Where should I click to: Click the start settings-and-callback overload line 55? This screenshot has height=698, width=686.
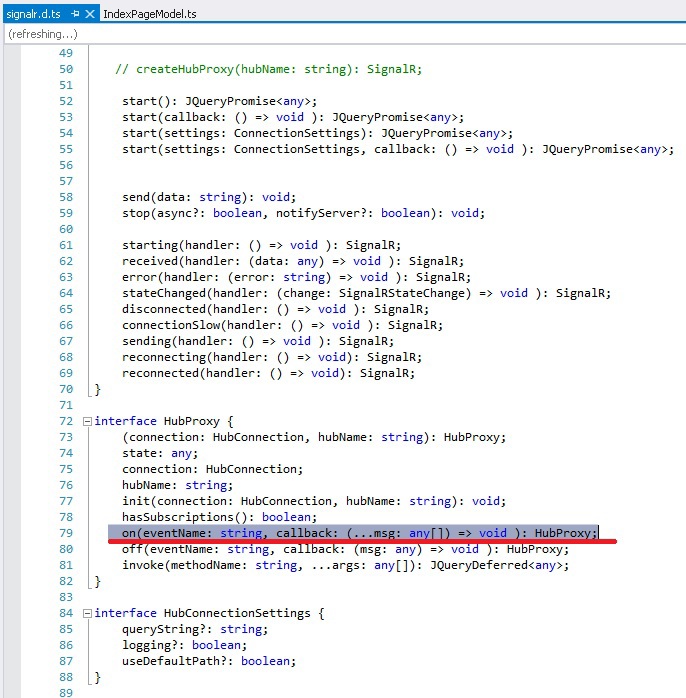coord(398,150)
